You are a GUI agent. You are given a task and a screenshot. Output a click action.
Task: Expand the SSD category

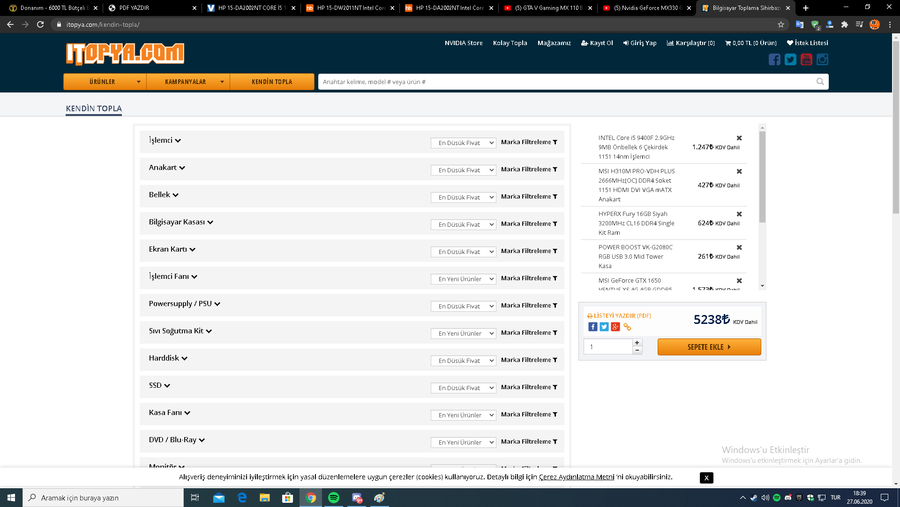pos(159,385)
